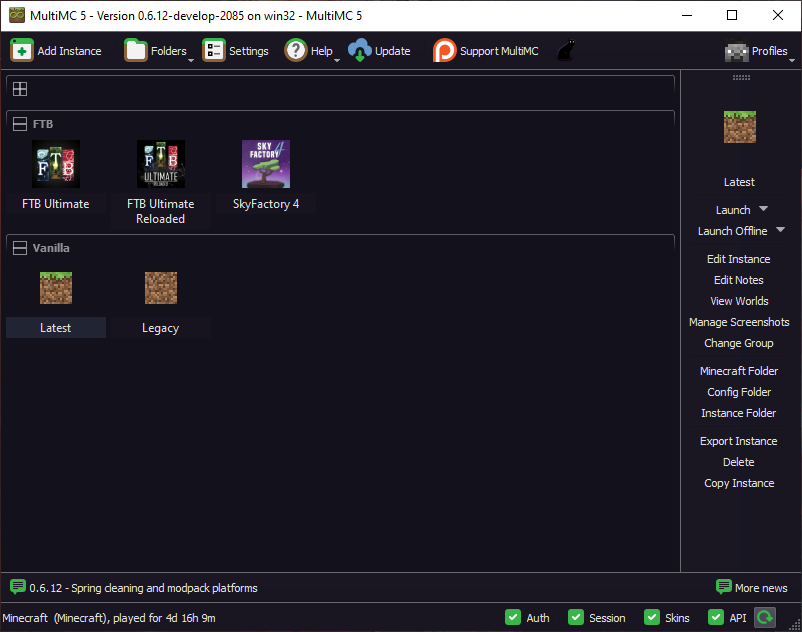Click the Session status checkmark icon
Image resolution: width=802 pixels, height=632 pixels.
576,617
